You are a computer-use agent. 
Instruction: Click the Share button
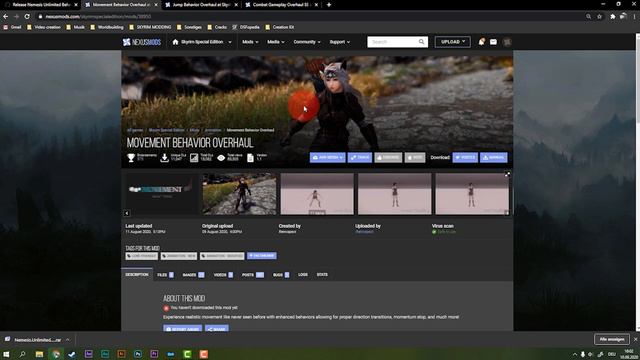(x=217, y=329)
